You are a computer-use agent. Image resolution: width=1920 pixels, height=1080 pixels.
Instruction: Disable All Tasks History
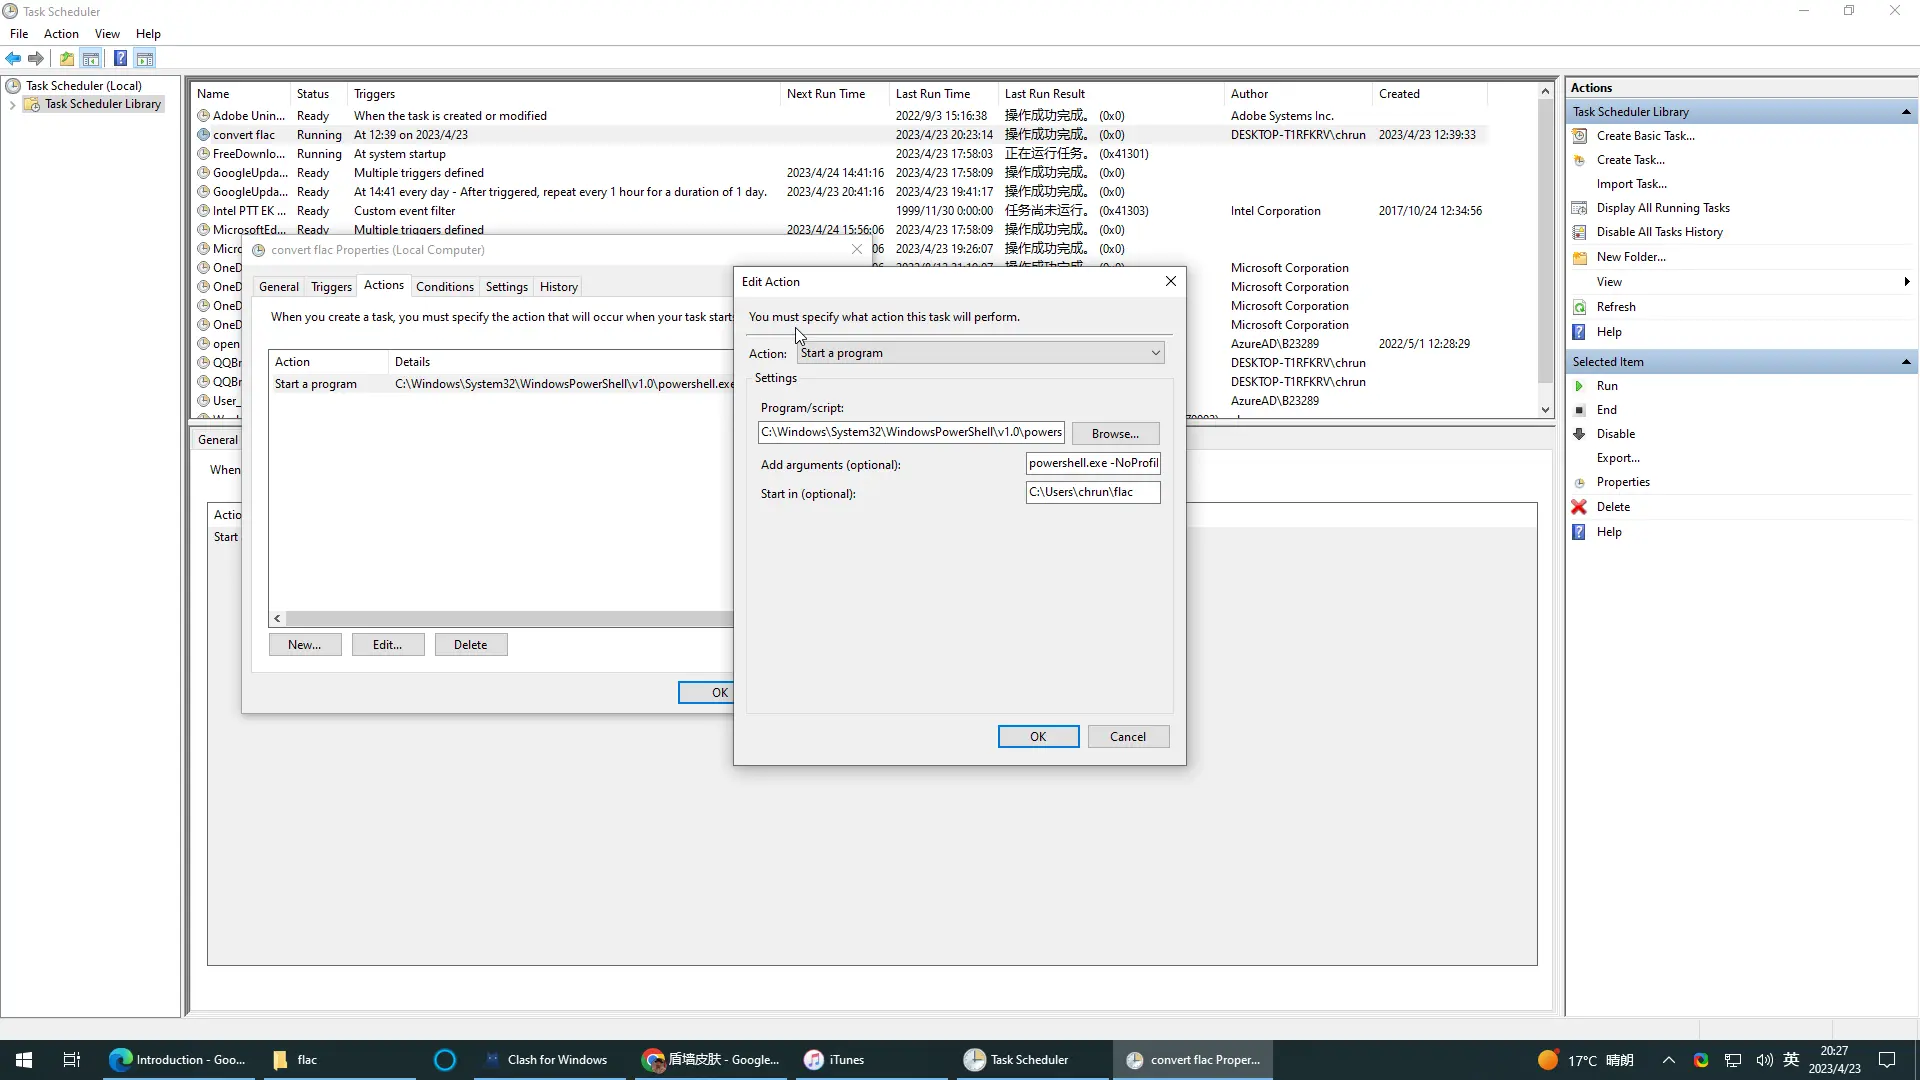[x=1661, y=231]
